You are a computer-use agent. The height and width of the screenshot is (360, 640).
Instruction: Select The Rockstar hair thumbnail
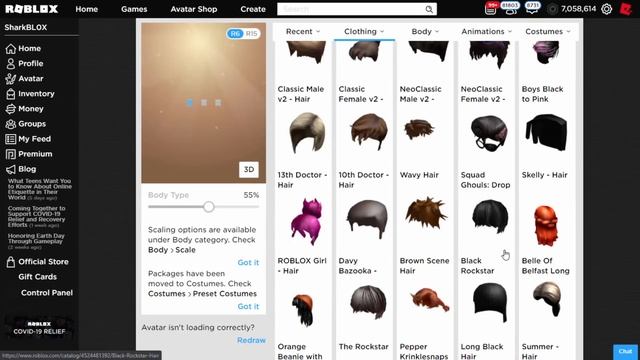[x=368, y=302]
